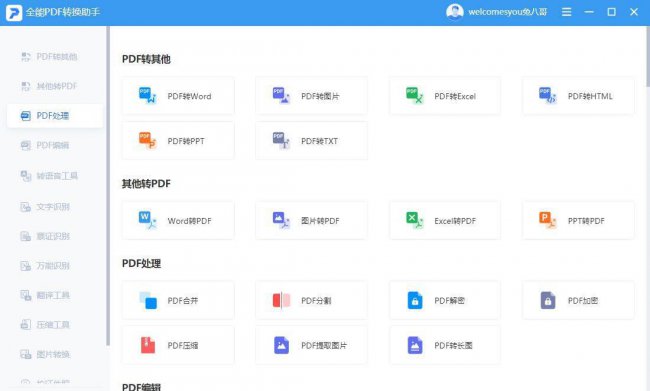Go to 图片转换 in the sidebar
650x391 pixels.
click(x=55, y=354)
